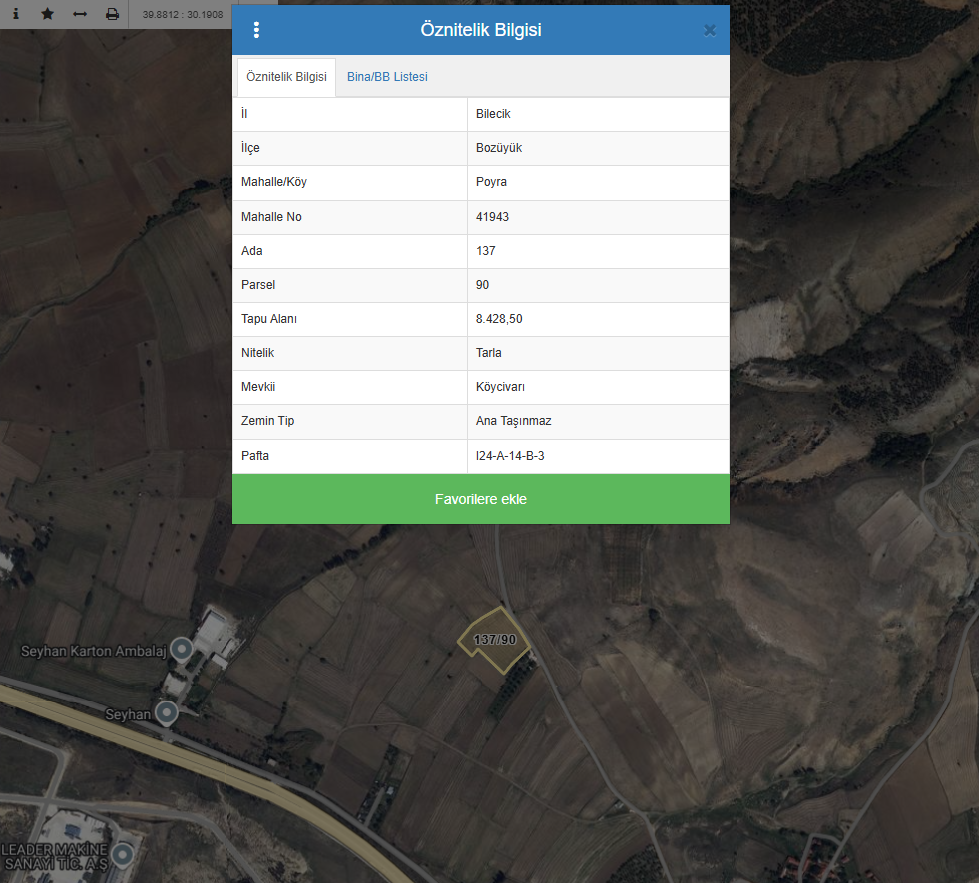Viewport: 979px width, 883px height.
Task: Click the Seyhan location marker
Action: click(x=167, y=713)
